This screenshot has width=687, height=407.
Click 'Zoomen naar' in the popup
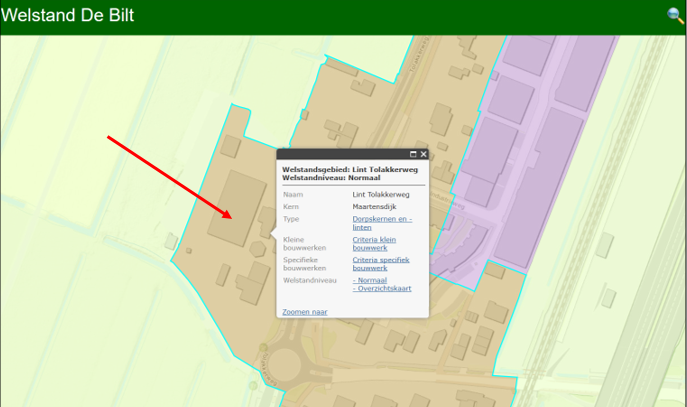pyautogui.click(x=305, y=312)
